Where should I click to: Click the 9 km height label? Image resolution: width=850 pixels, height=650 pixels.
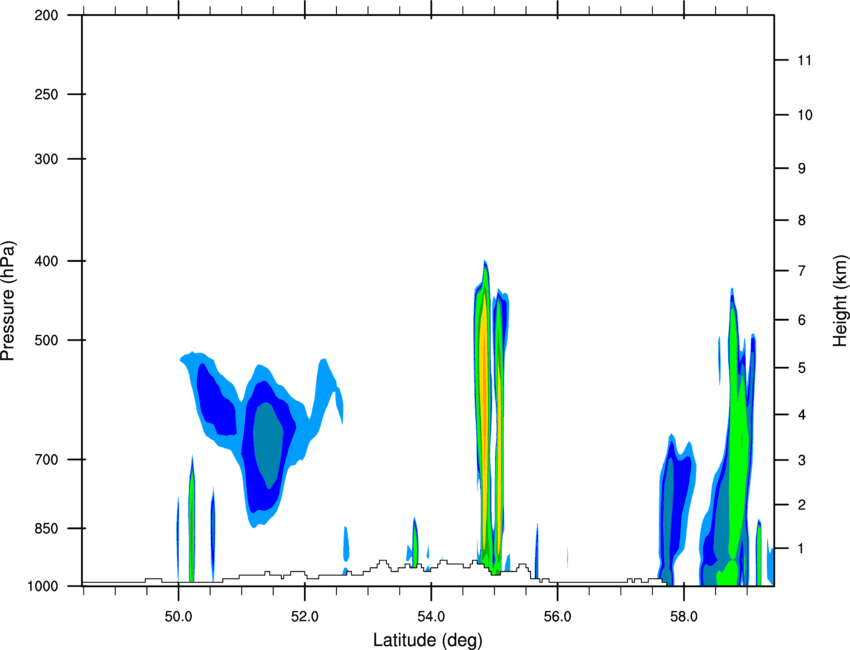tap(802, 169)
